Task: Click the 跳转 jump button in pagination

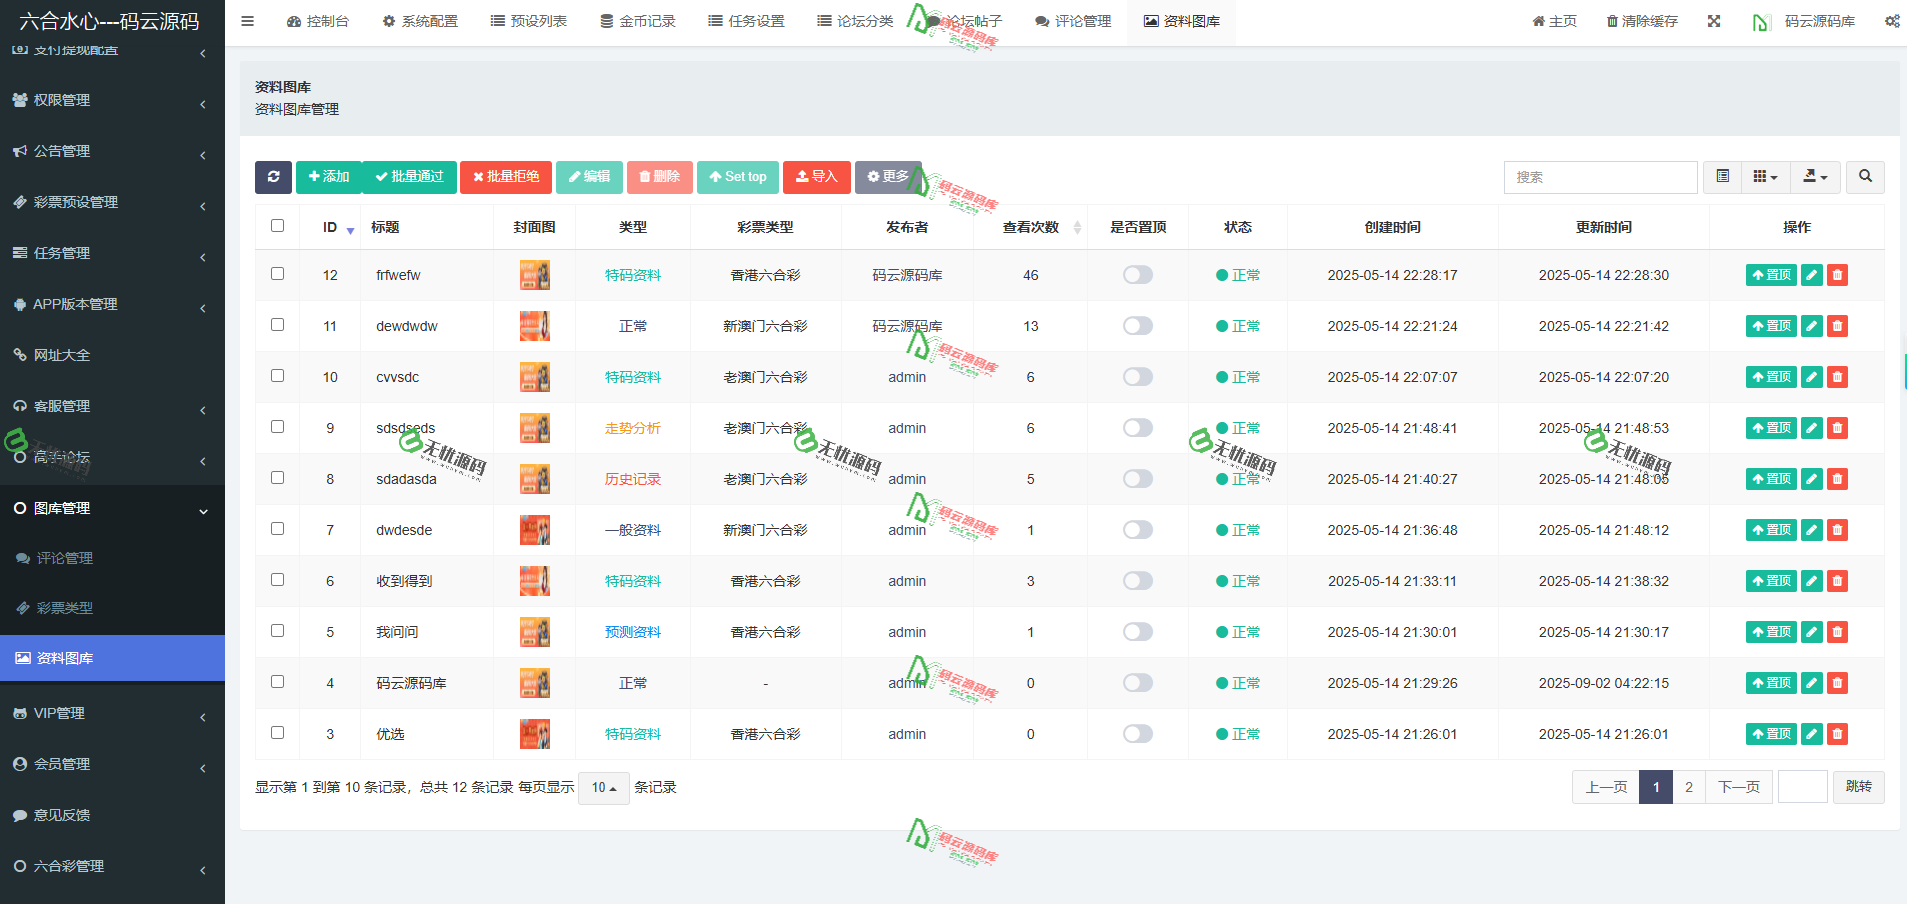Action: (1858, 787)
